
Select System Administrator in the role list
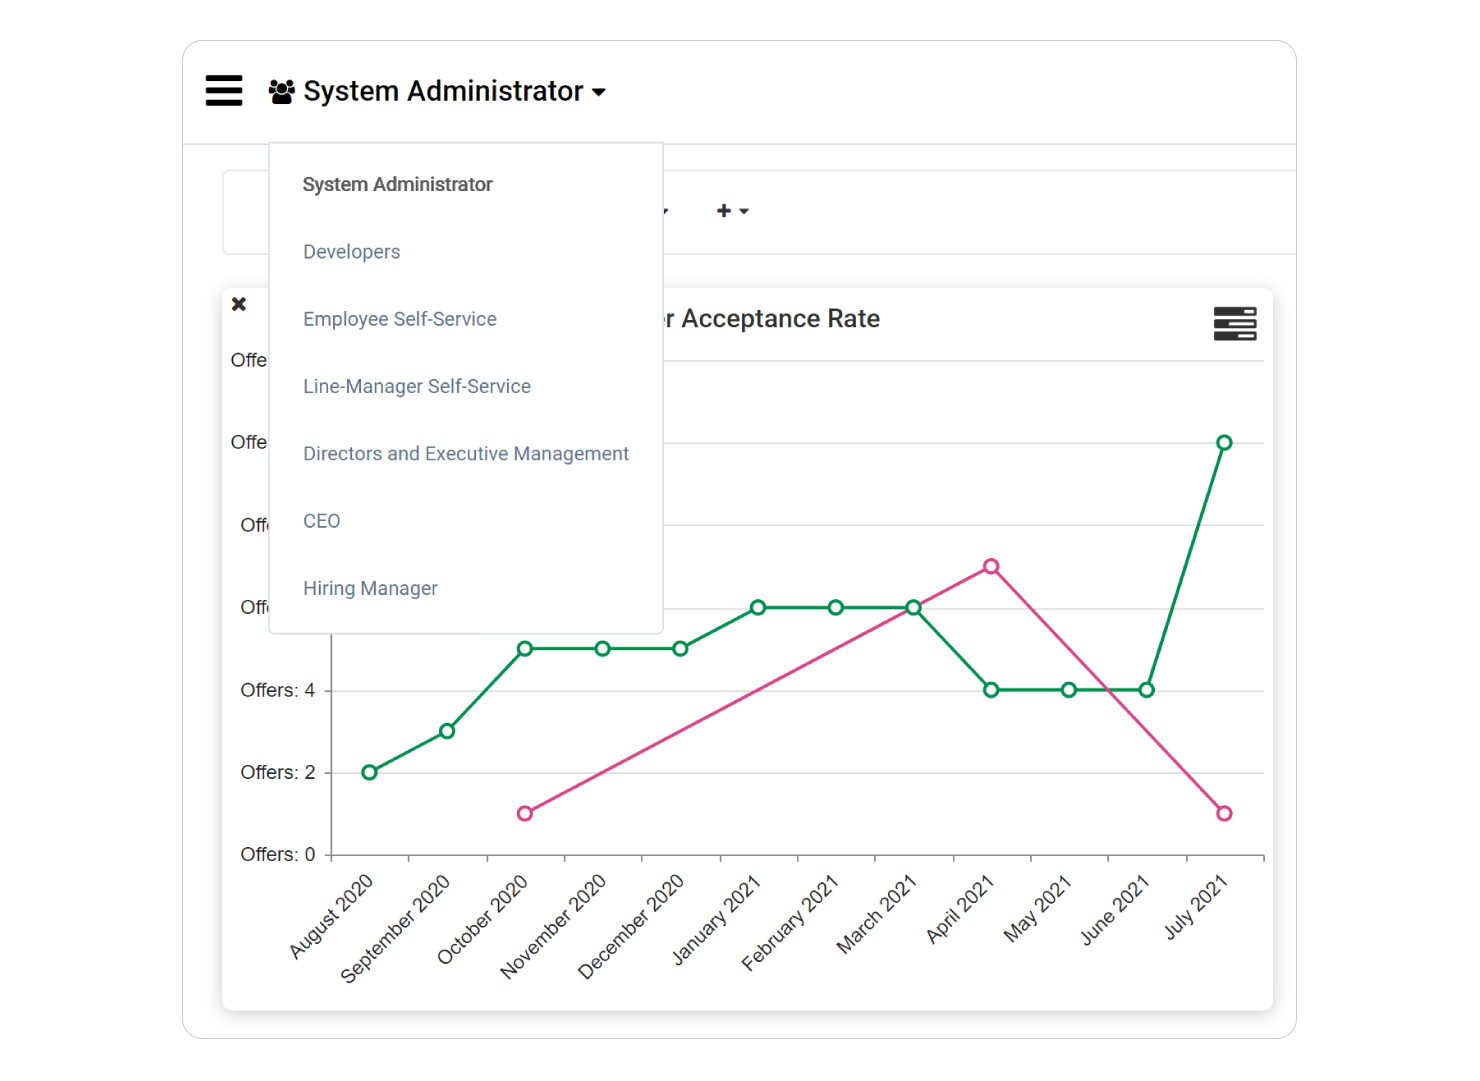(x=397, y=184)
